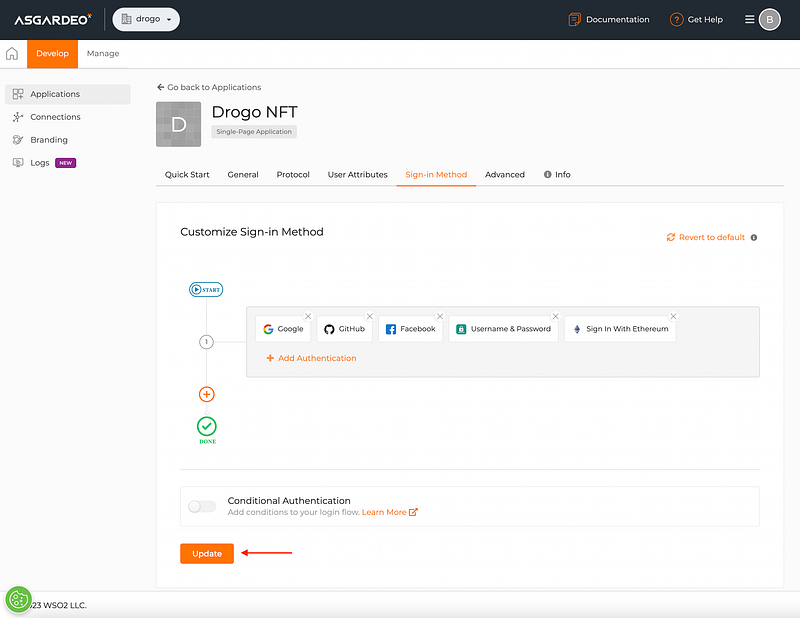Remove the Facebook authenticator
The image size is (800, 618).
pos(440,316)
